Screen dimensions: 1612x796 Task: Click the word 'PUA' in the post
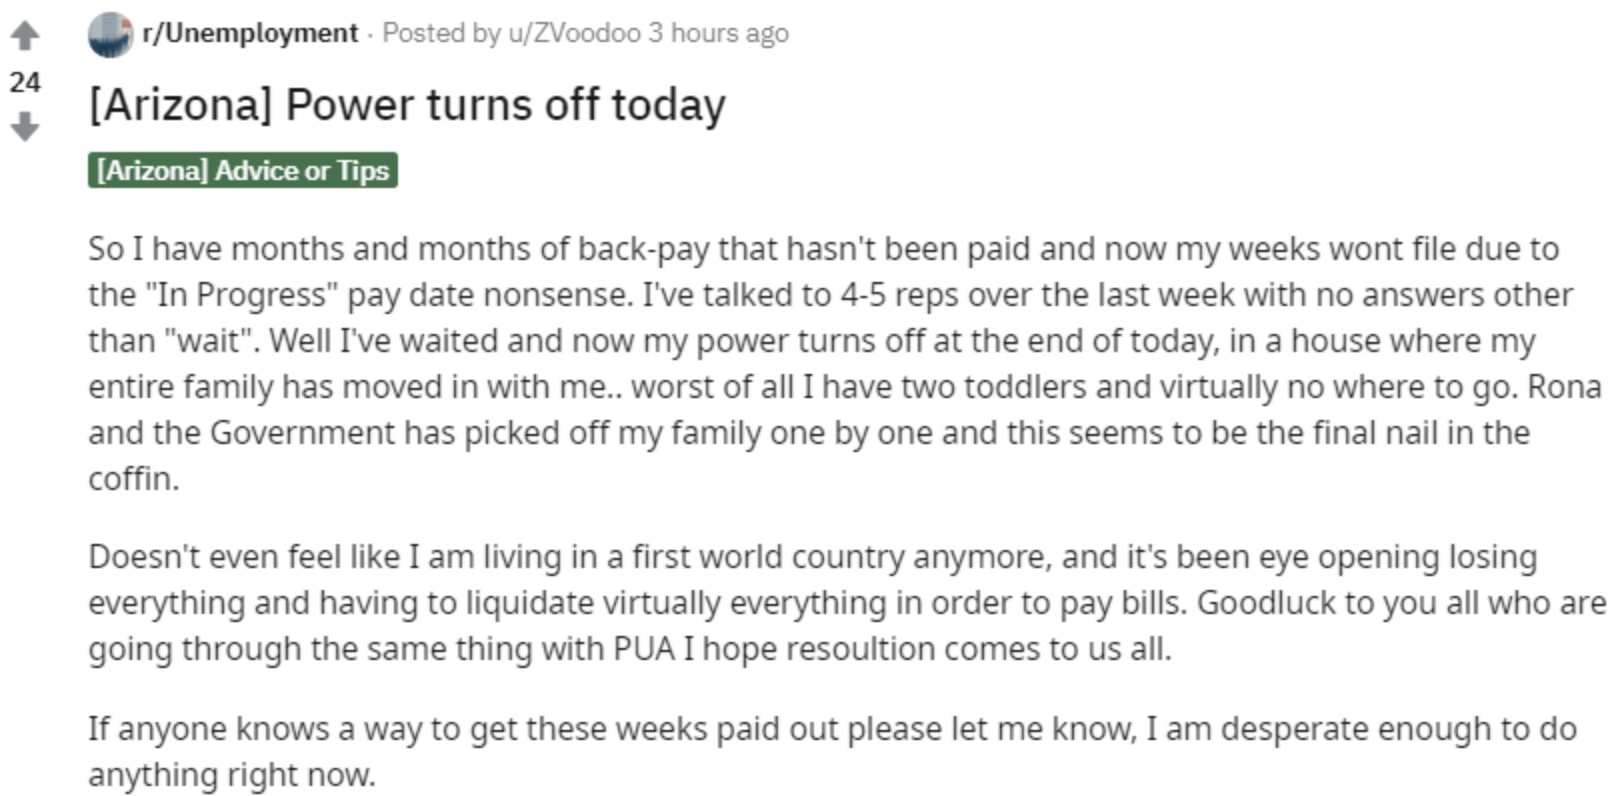(643, 649)
